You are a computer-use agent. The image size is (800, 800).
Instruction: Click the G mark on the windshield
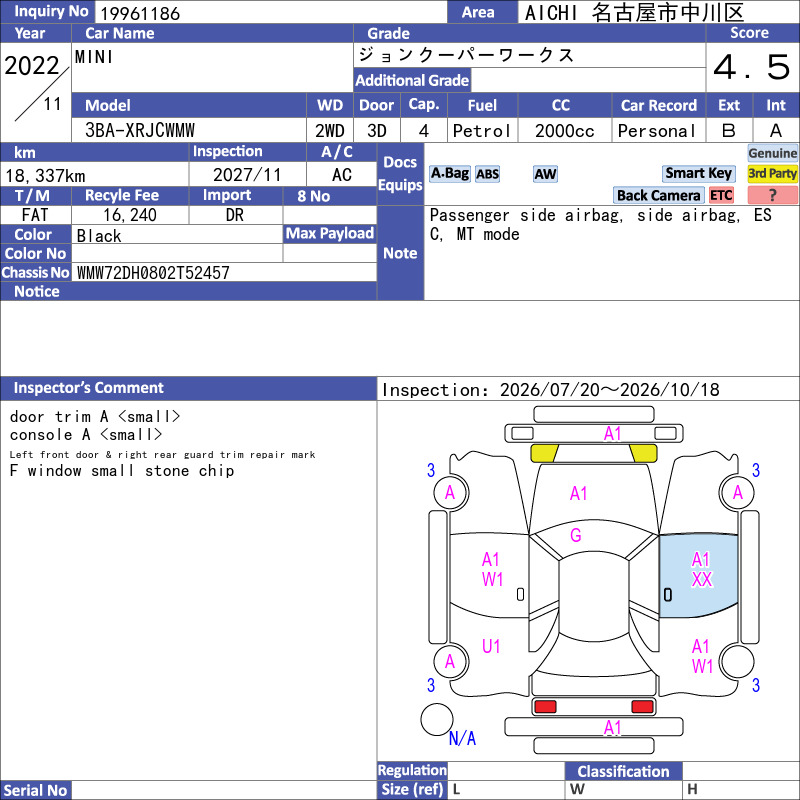click(x=576, y=535)
